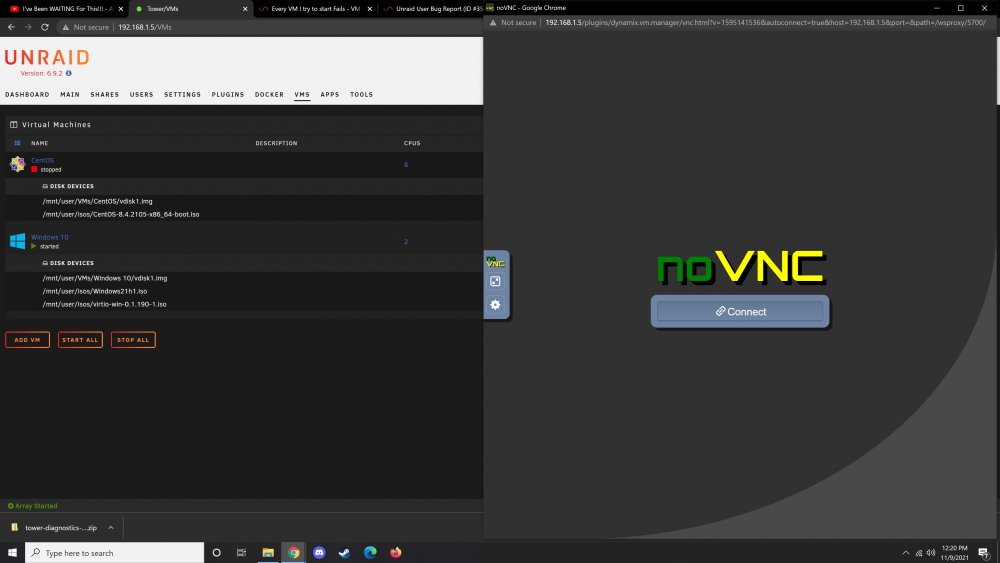
Task: Open File Explorer from taskbar
Action: pos(268,553)
